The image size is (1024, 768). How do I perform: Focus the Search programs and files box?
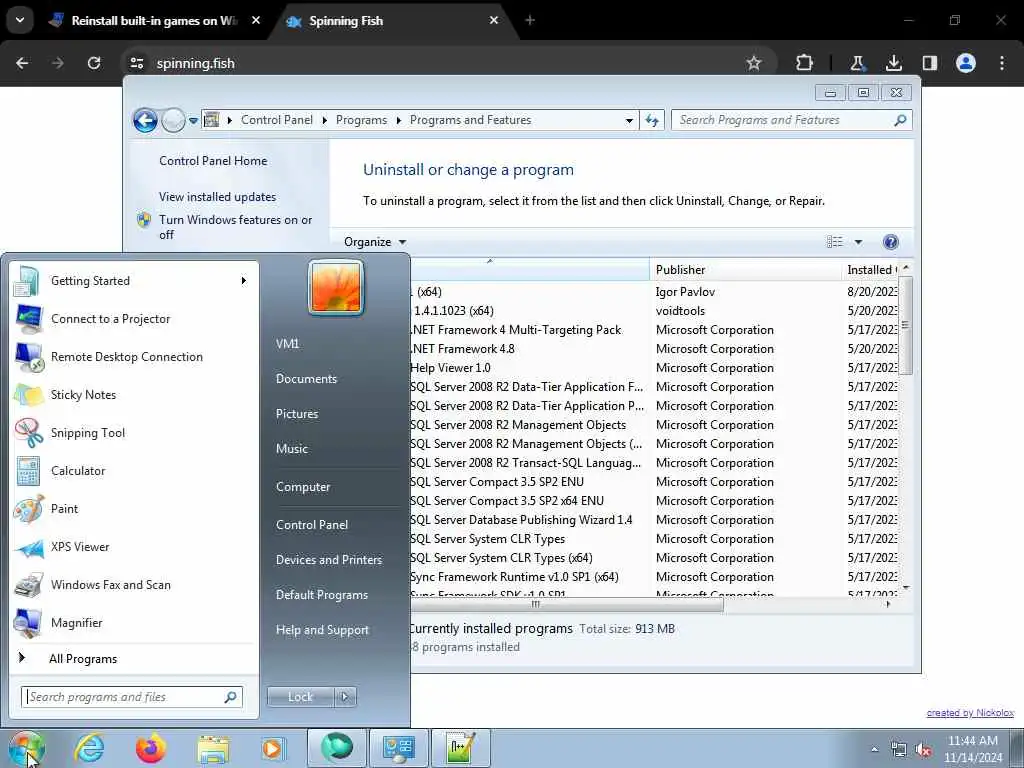[131, 697]
